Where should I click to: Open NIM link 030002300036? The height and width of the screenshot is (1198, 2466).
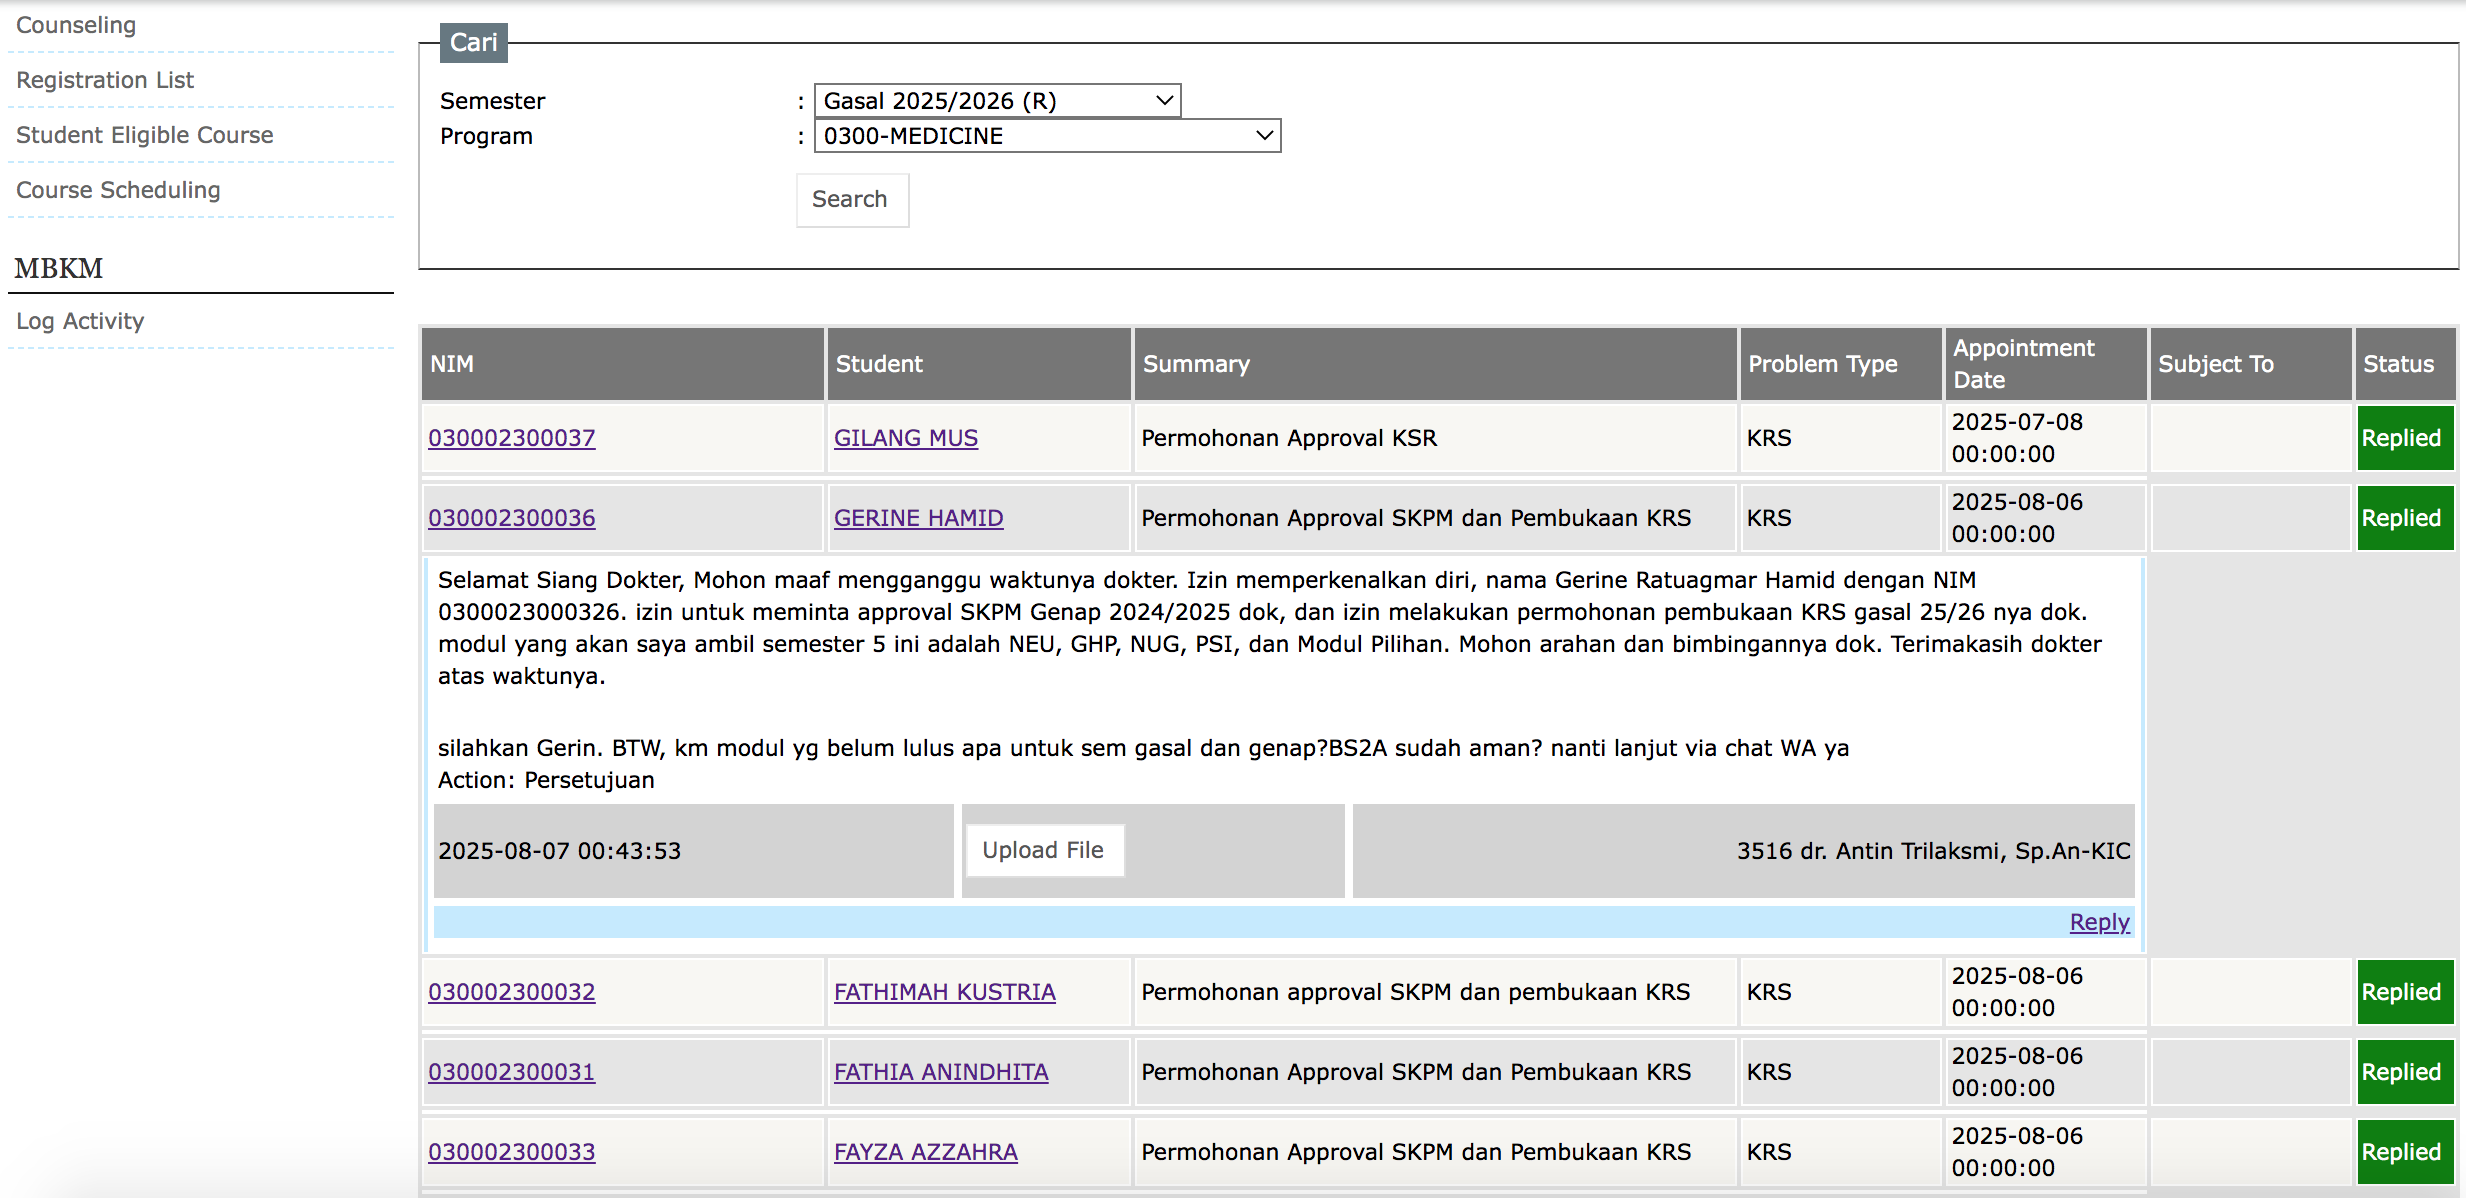pos(512,518)
